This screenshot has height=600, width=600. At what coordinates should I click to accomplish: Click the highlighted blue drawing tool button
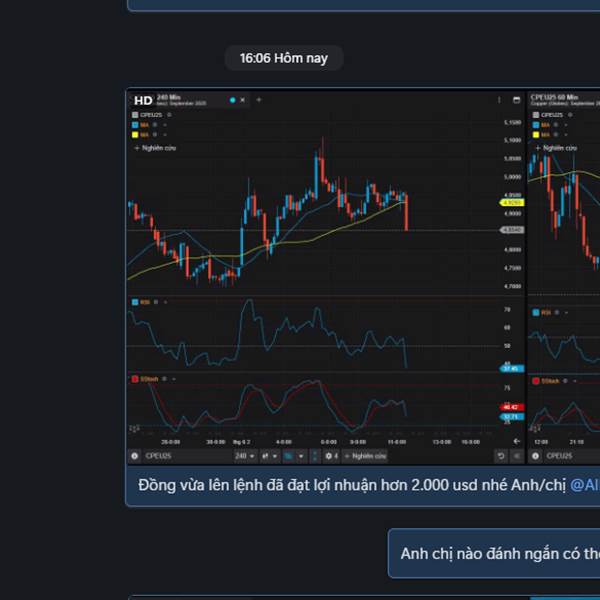tap(289, 456)
